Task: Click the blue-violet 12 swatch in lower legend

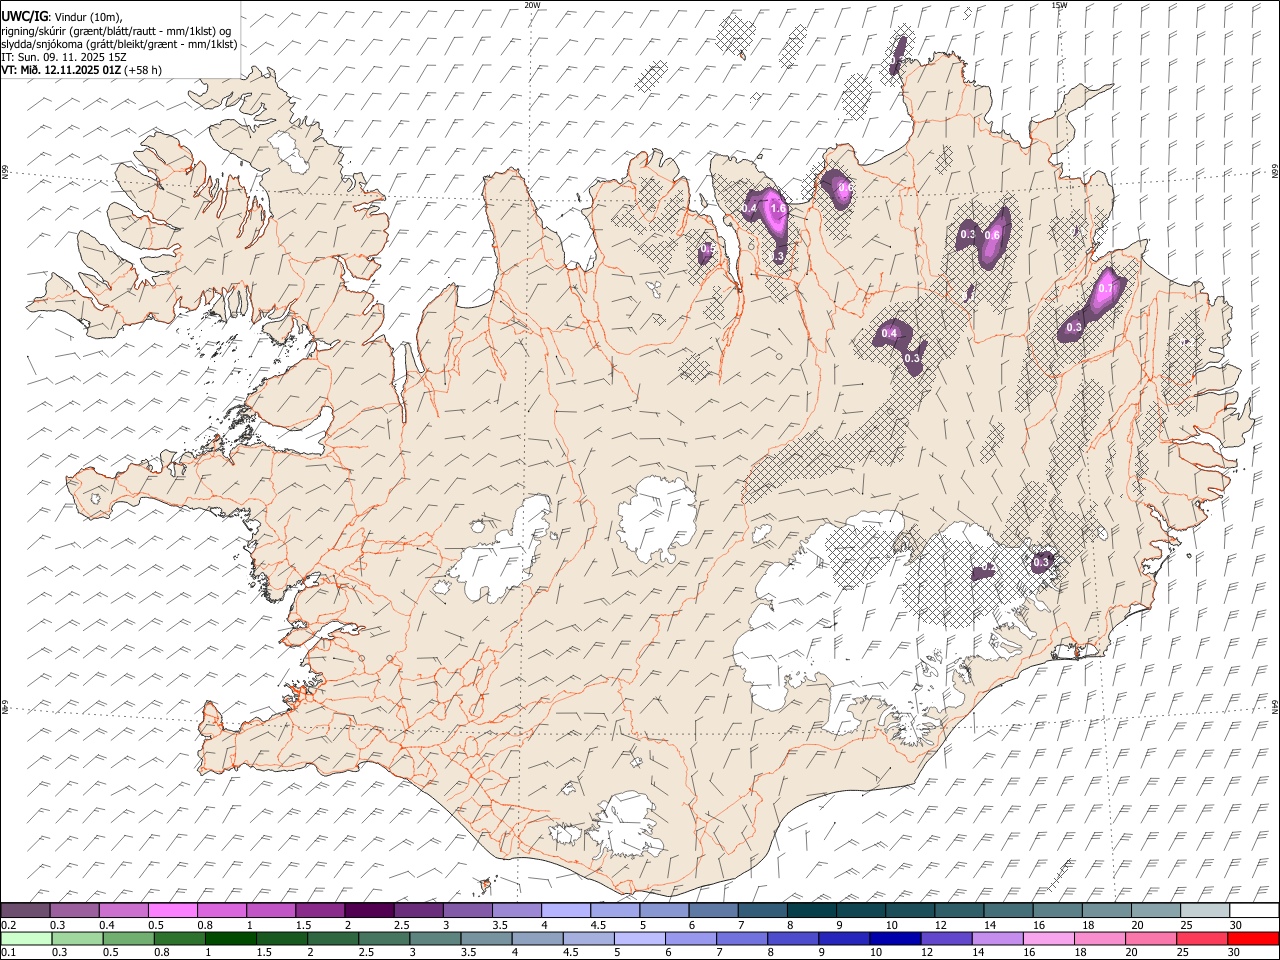Action: click(x=945, y=938)
